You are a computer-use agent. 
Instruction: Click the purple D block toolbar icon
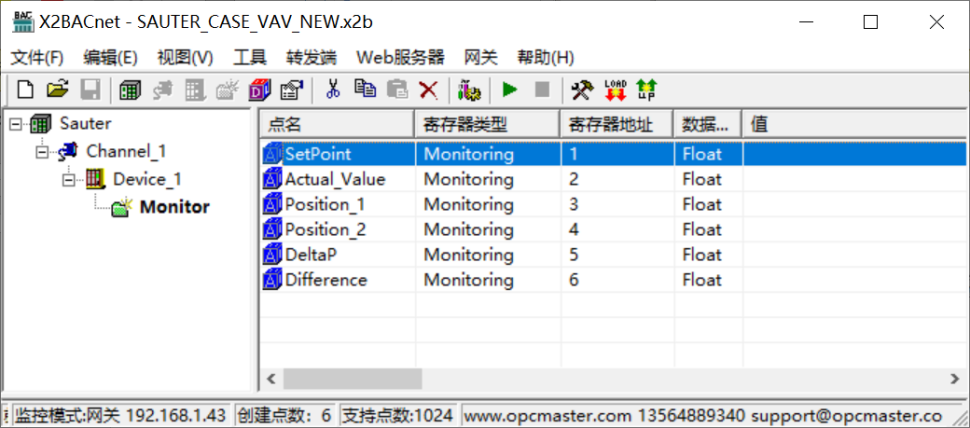(x=259, y=90)
